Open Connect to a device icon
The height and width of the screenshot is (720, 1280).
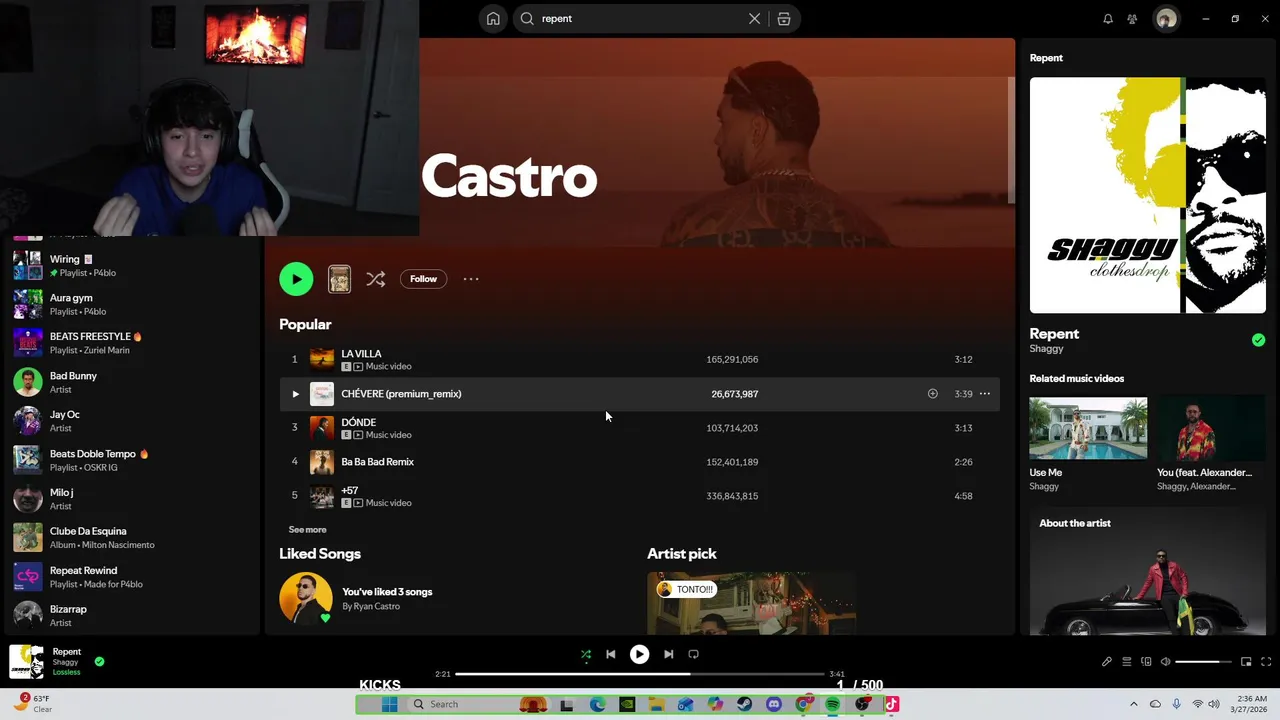pyautogui.click(x=1147, y=662)
